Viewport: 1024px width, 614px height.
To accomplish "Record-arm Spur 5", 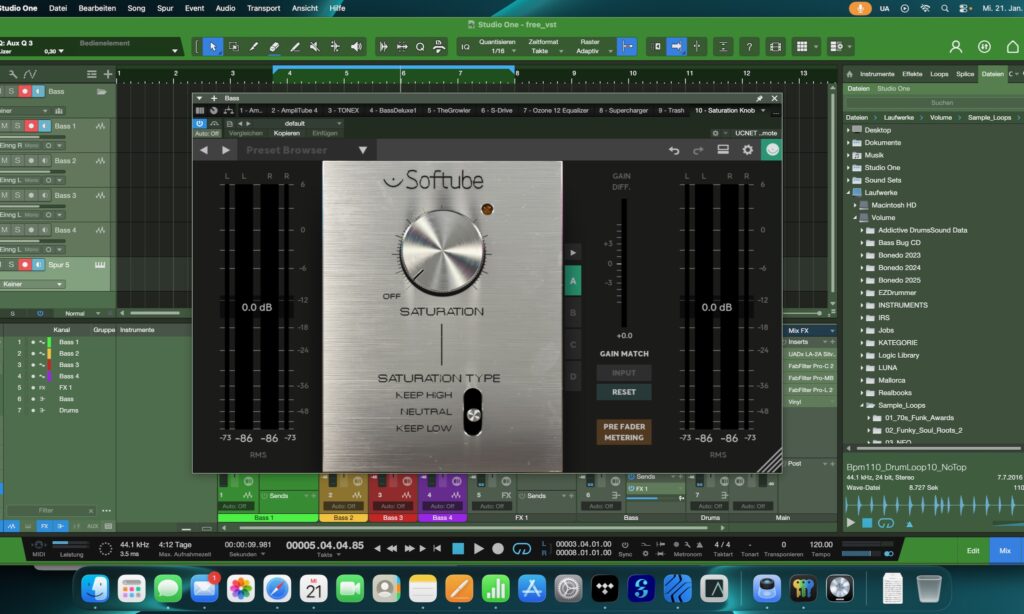I will (25, 264).
